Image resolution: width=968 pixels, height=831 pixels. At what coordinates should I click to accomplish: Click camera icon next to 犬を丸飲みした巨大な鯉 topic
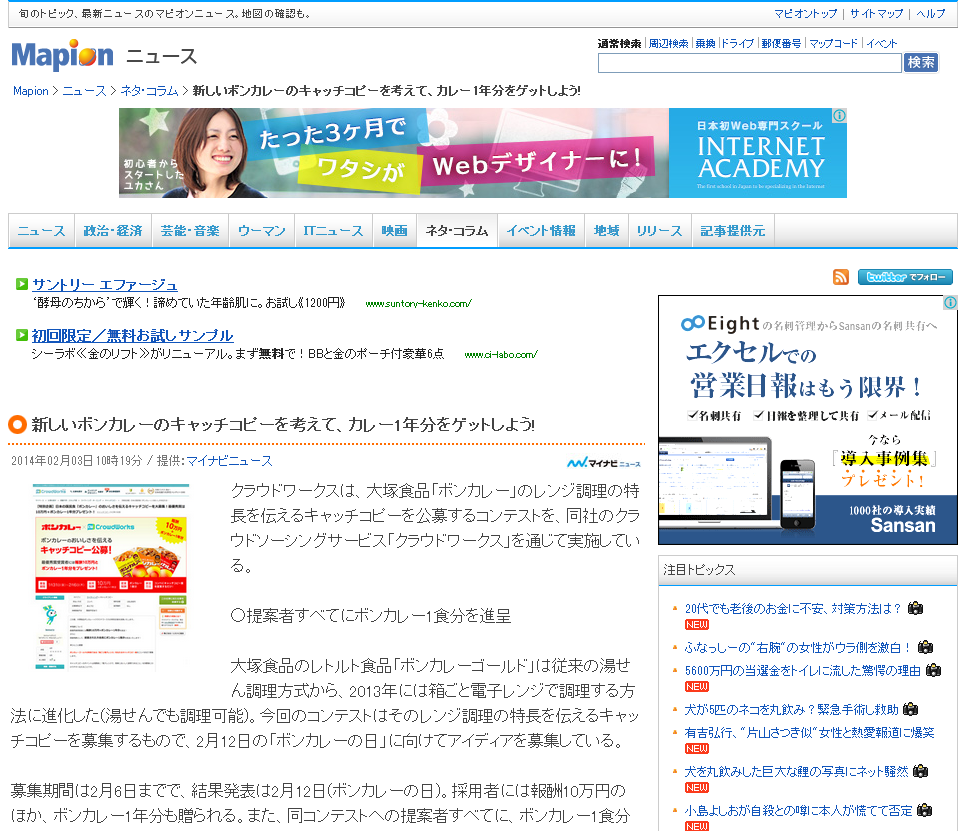click(920, 770)
